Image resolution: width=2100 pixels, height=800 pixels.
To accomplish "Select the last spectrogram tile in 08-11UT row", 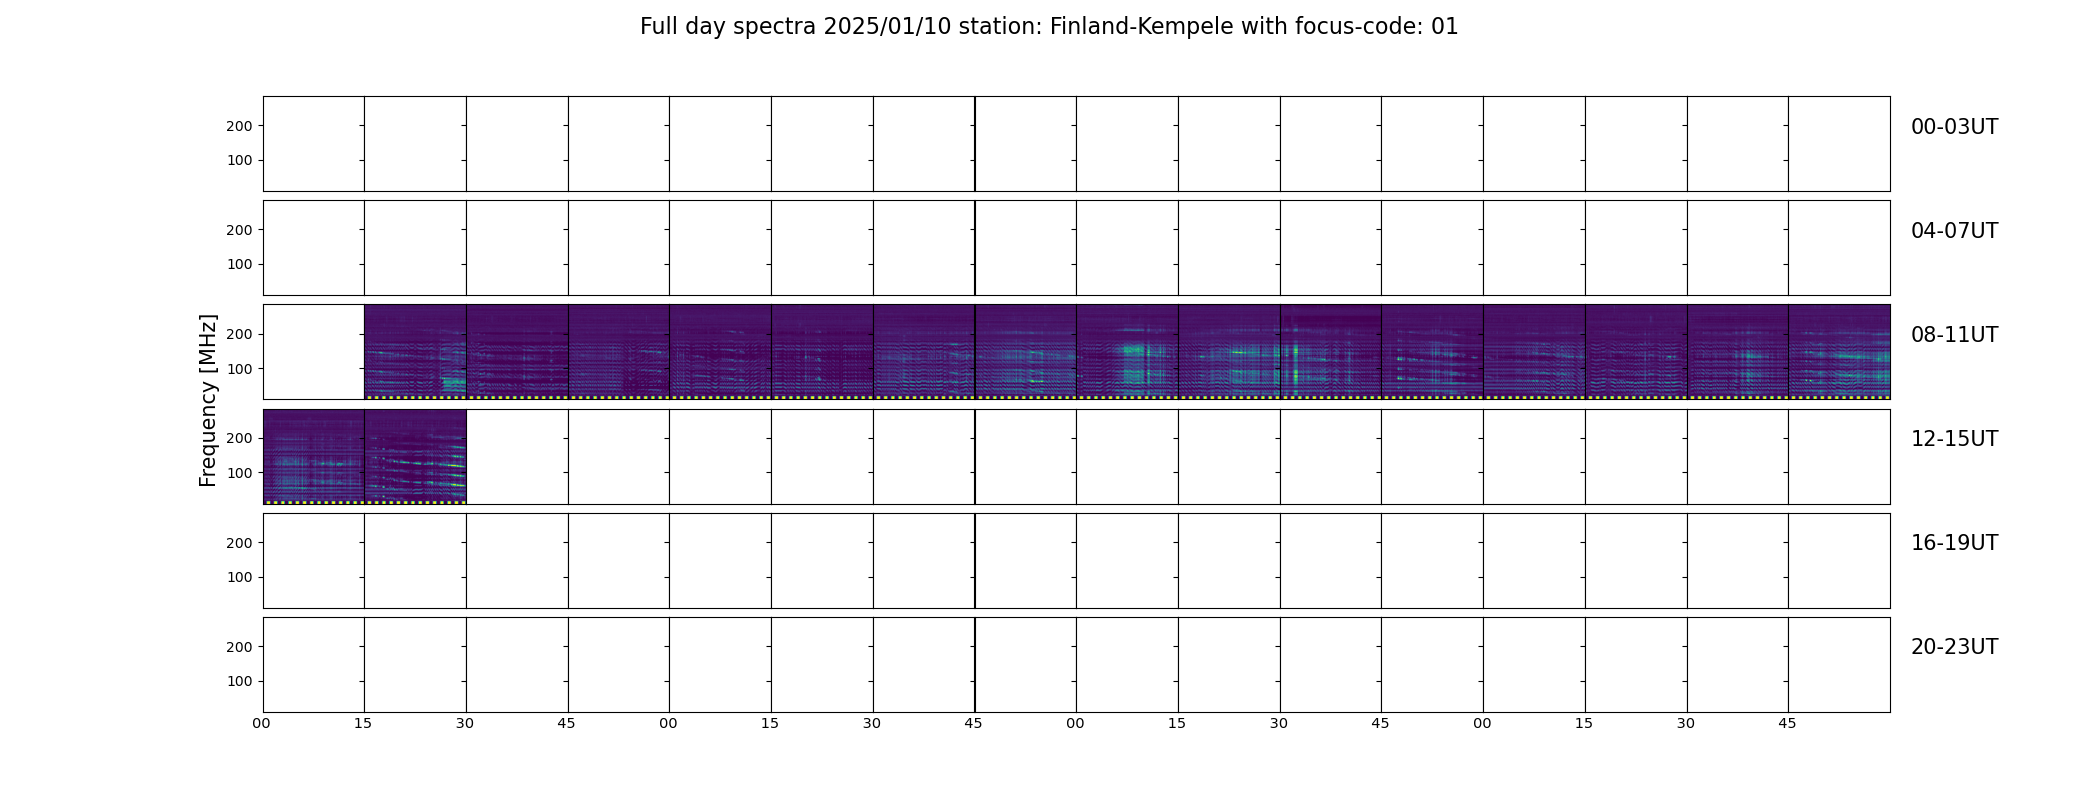I will pos(1839,352).
